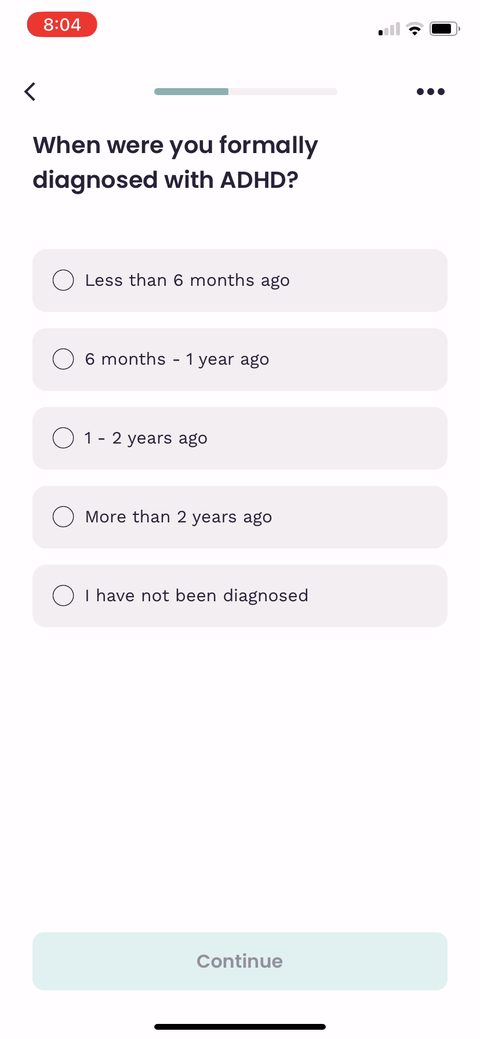
Task: Click the filled part of the progress bar
Action: point(192,91)
